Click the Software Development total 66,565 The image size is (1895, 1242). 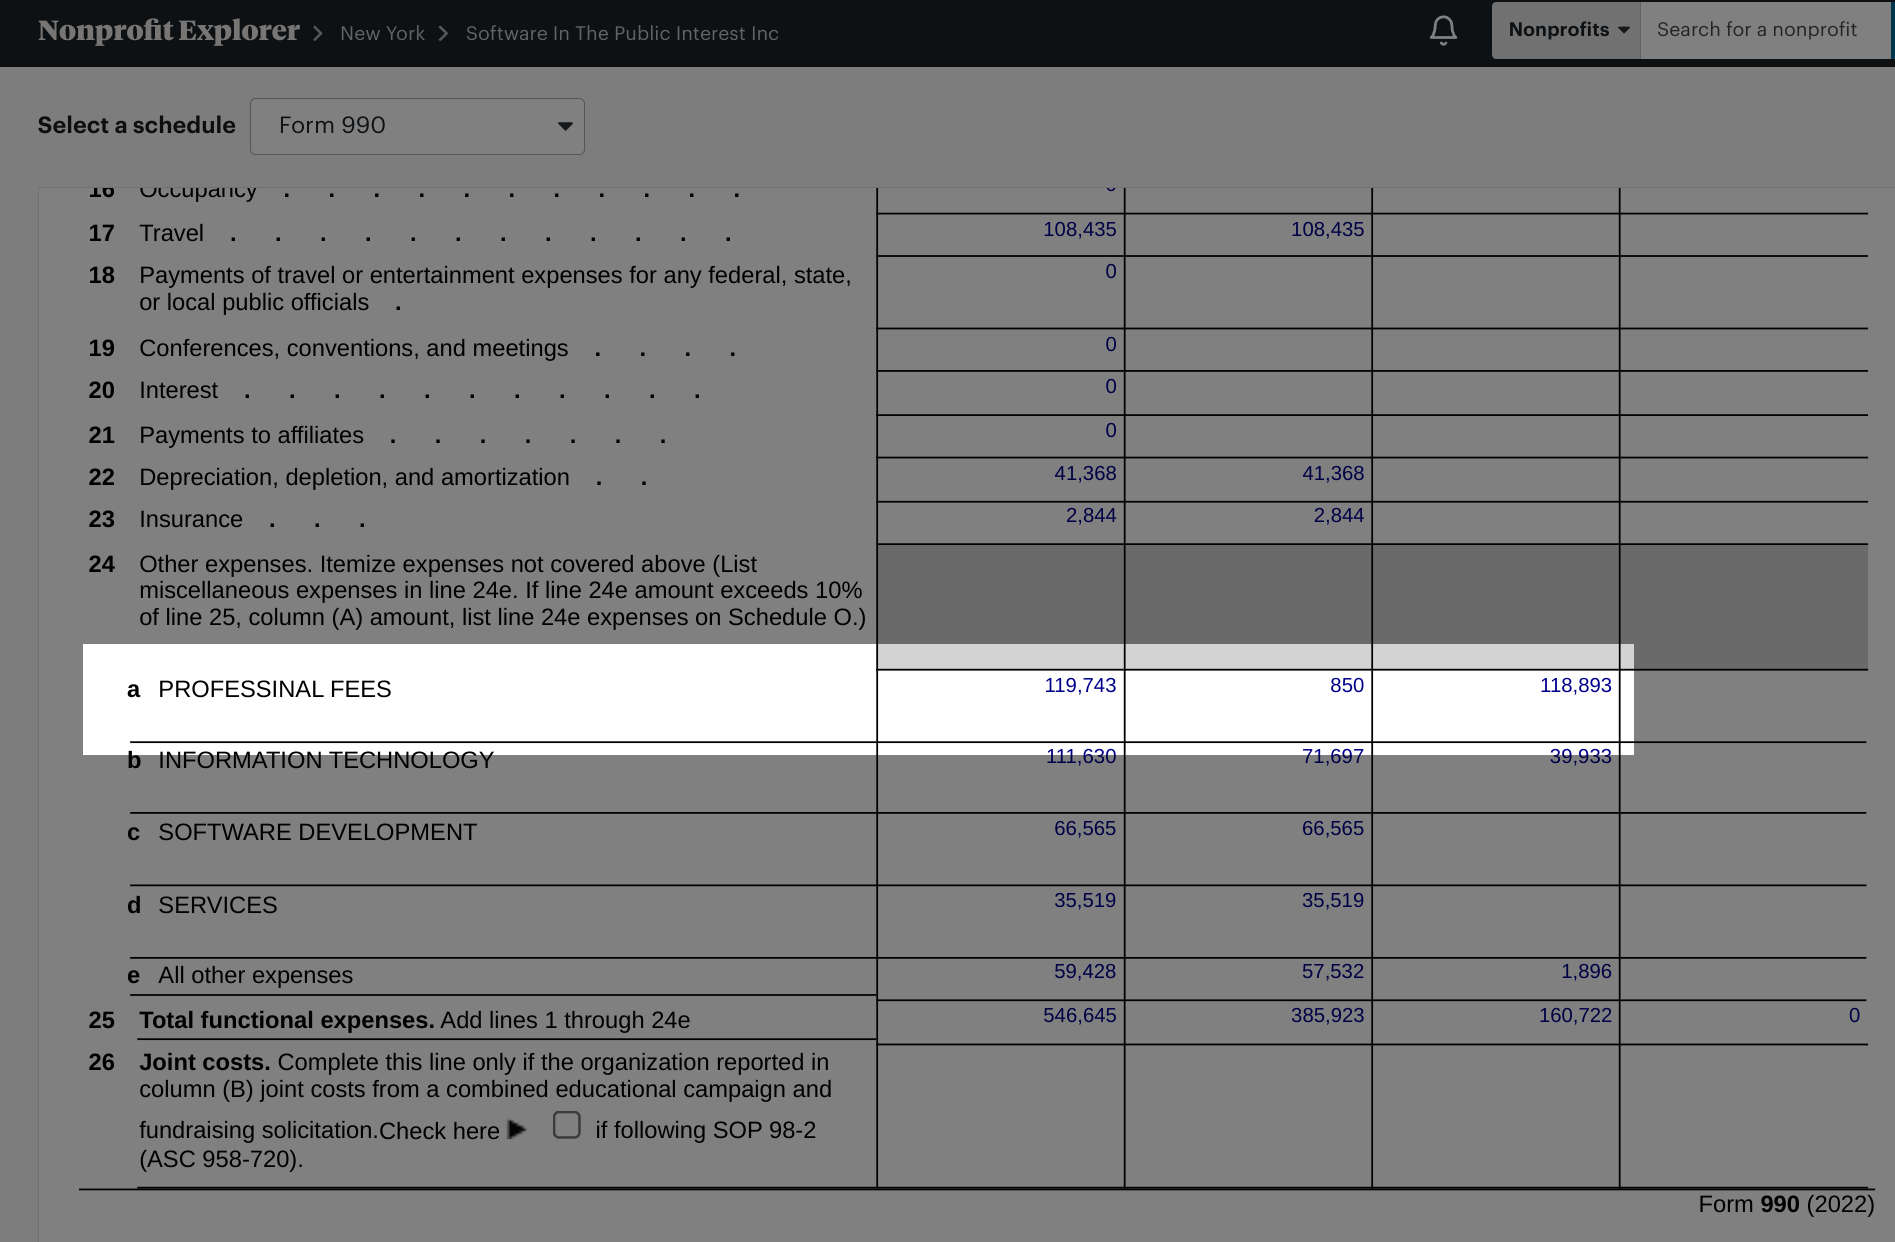point(1084,828)
